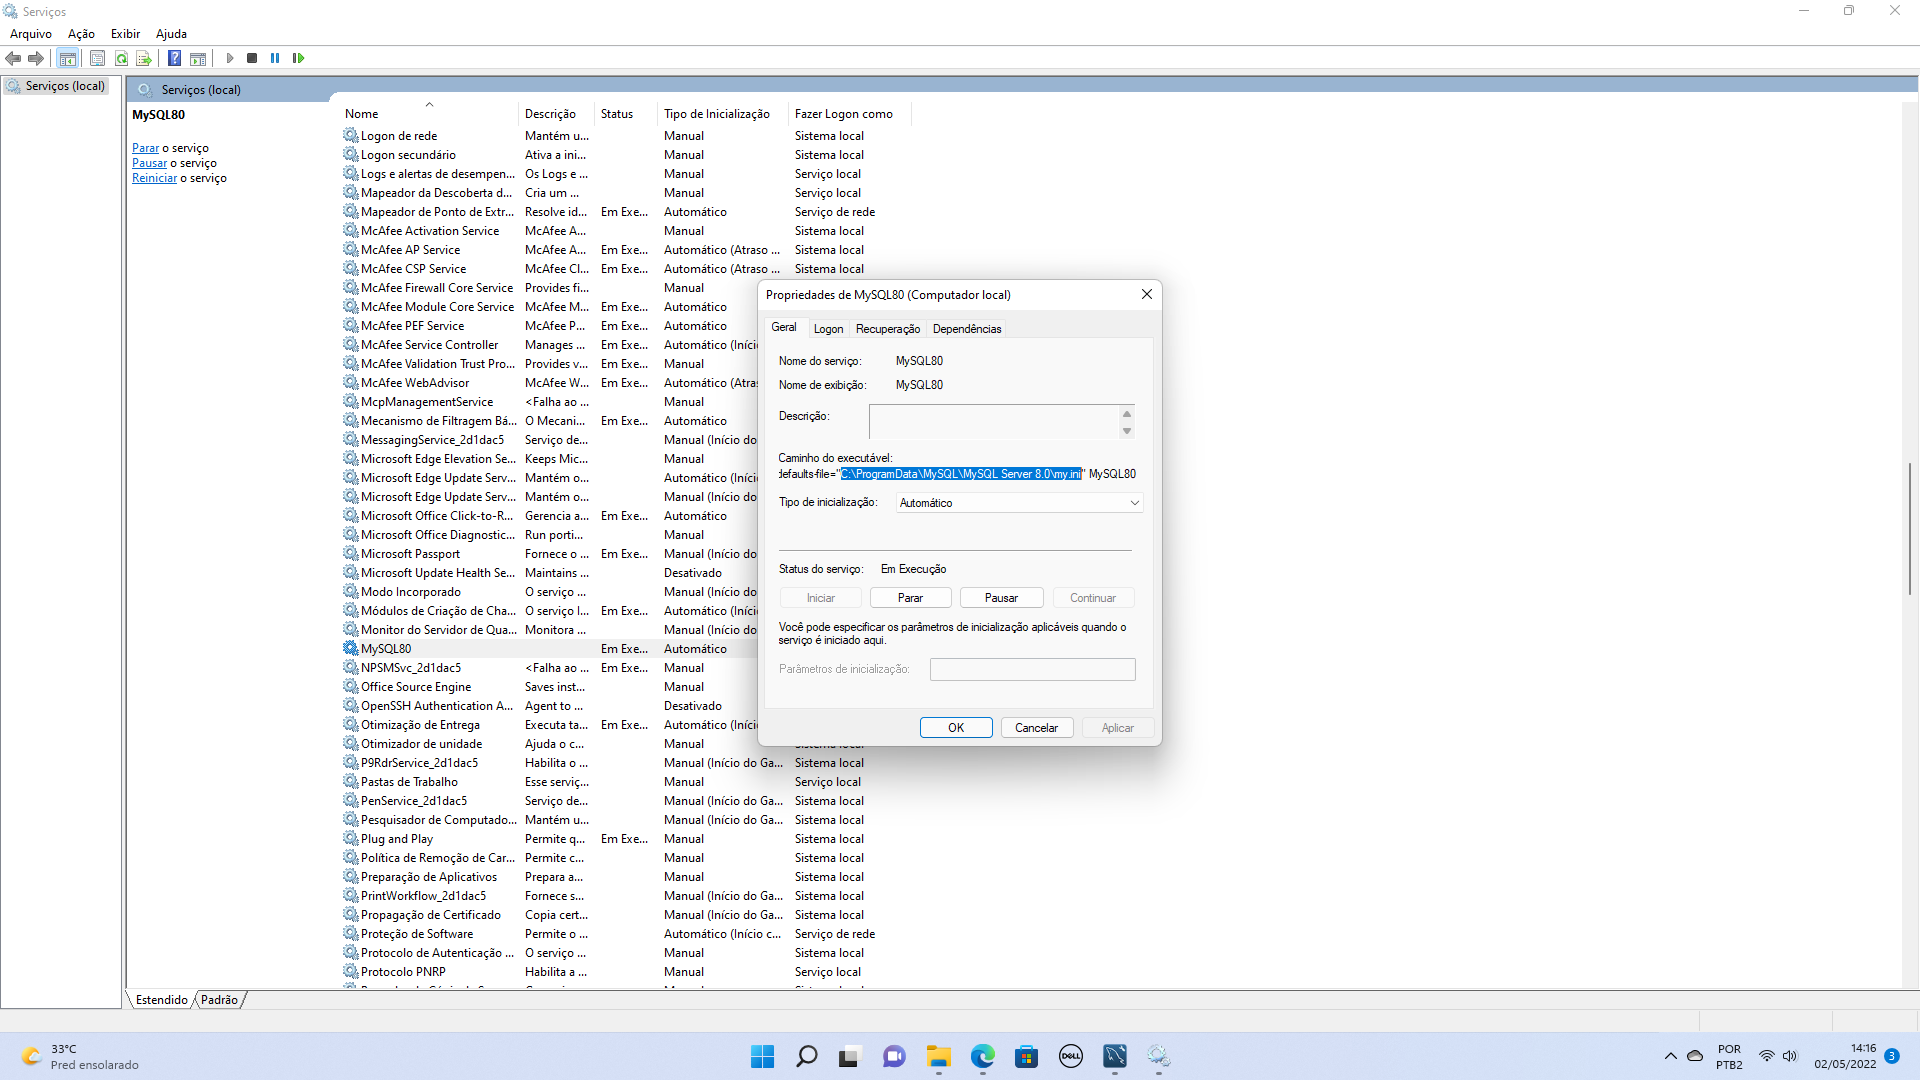Click the executable path text field
The width and height of the screenshot is (1920, 1080).
(x=957, y=474)
